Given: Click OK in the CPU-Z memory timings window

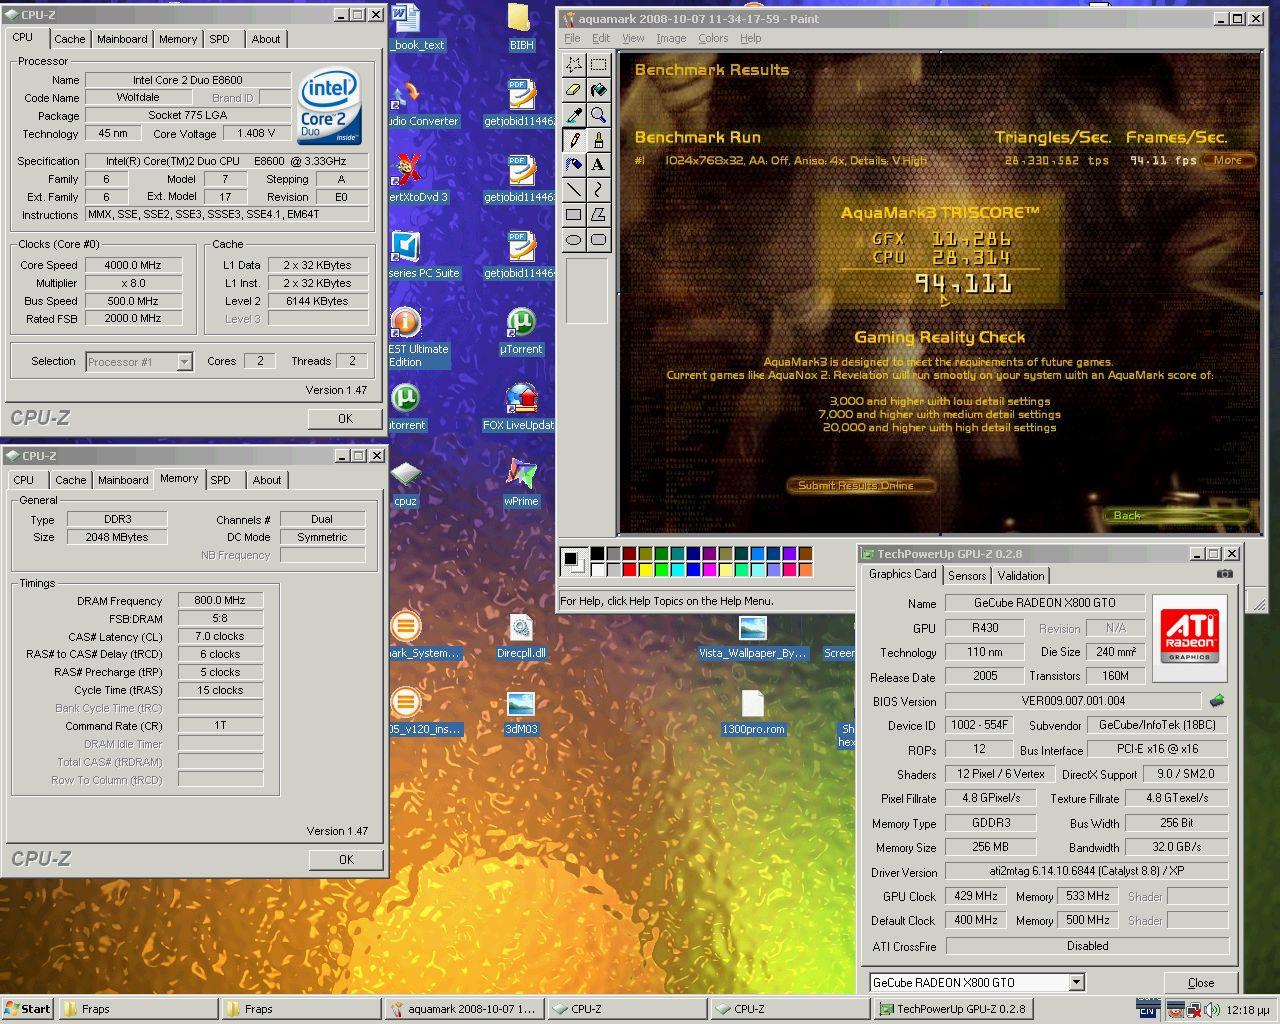Looking at the screenshot, I should pyautogui.click(x=346, y=859).
